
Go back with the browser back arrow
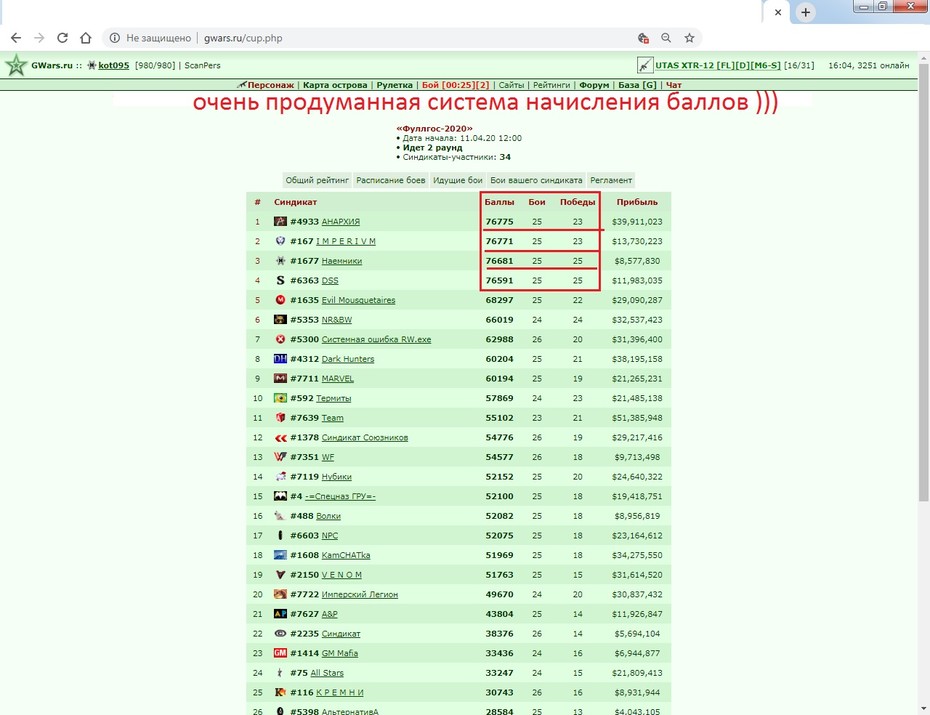point(16,38)
